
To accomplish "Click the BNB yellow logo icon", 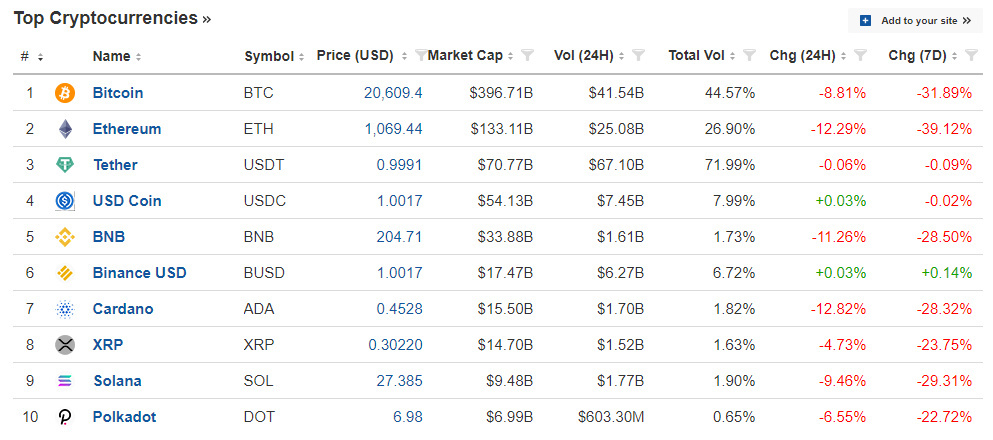I will tap(65, 237).
